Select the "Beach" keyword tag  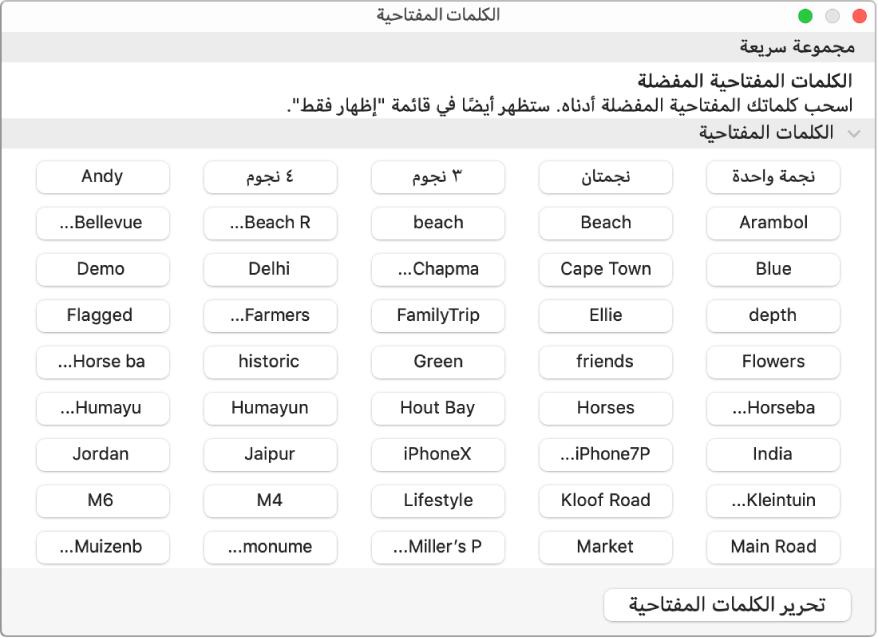click(x=605, y=223)
